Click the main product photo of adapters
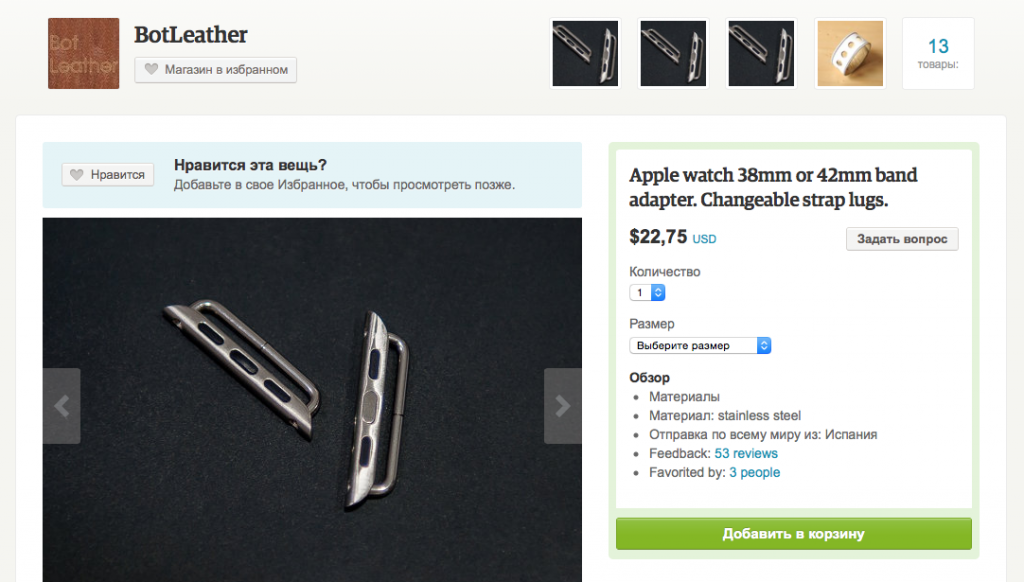Image resolution: width=1024 pixels, height=582 pixels. [x=312, y=400]
